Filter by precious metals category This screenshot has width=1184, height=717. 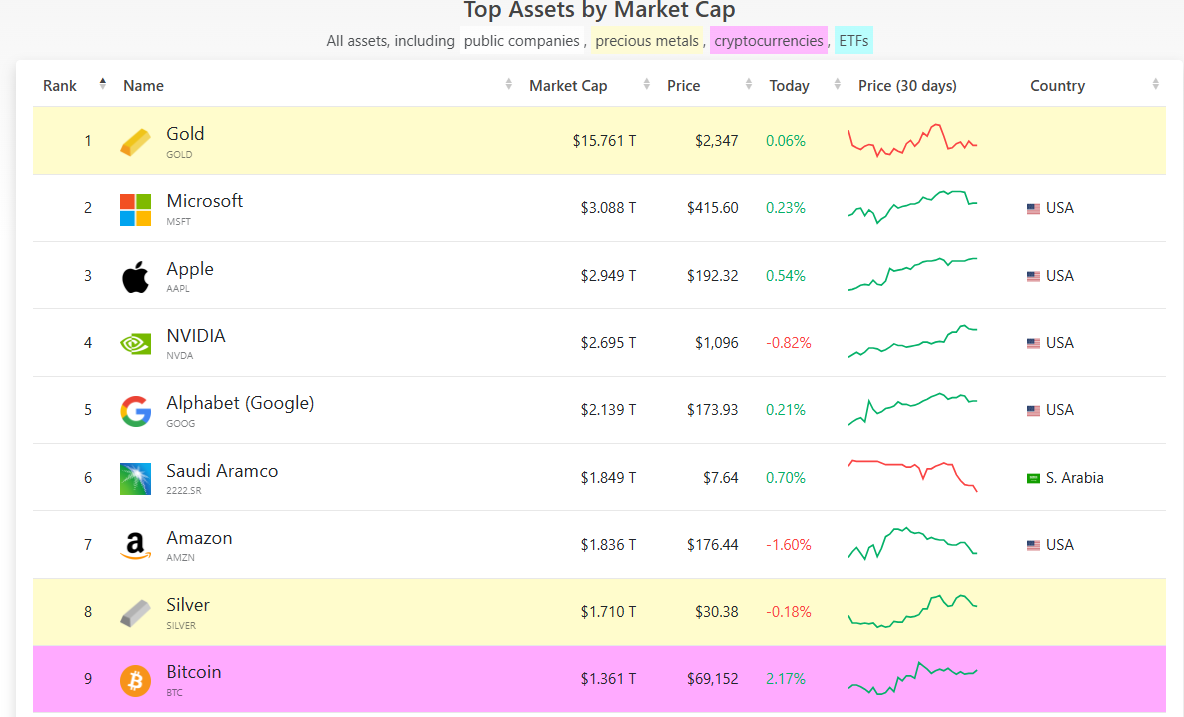click(x=647, y=41)
